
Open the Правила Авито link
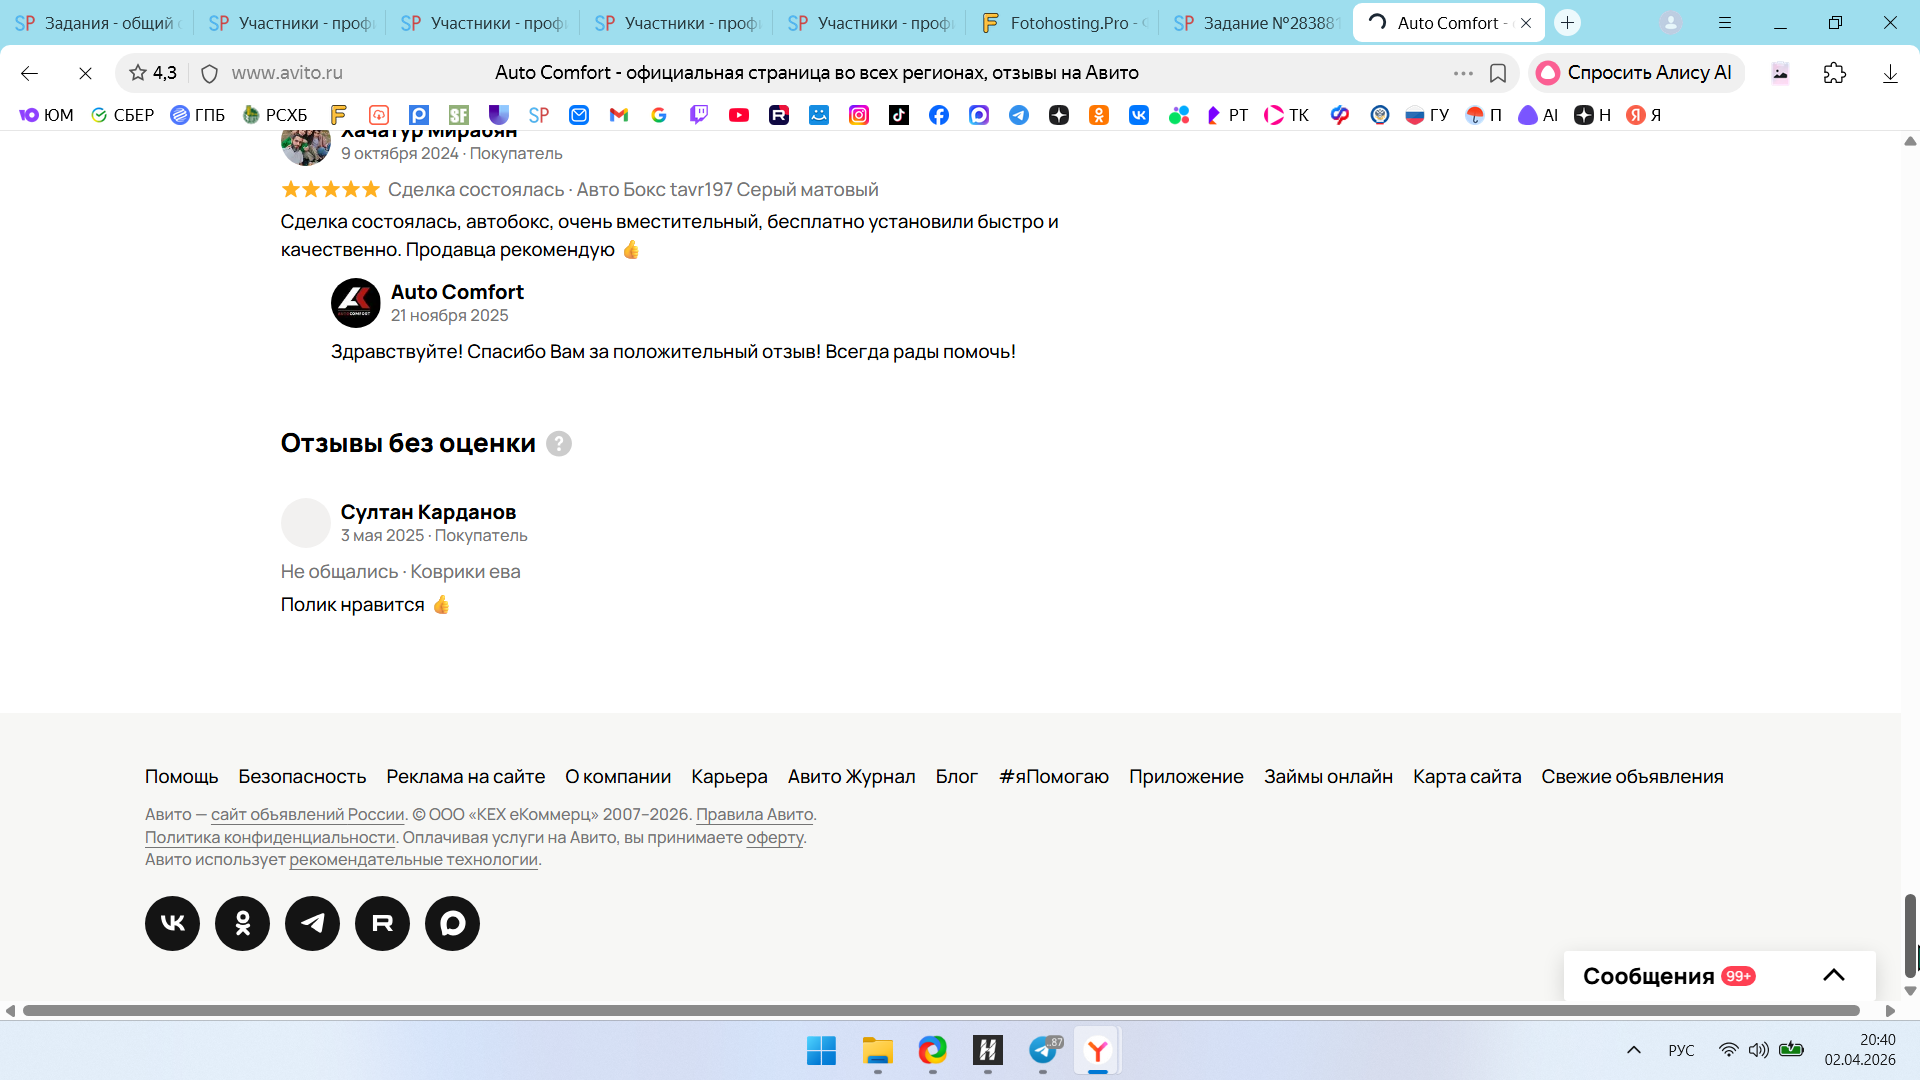click(x=754, y=814)
